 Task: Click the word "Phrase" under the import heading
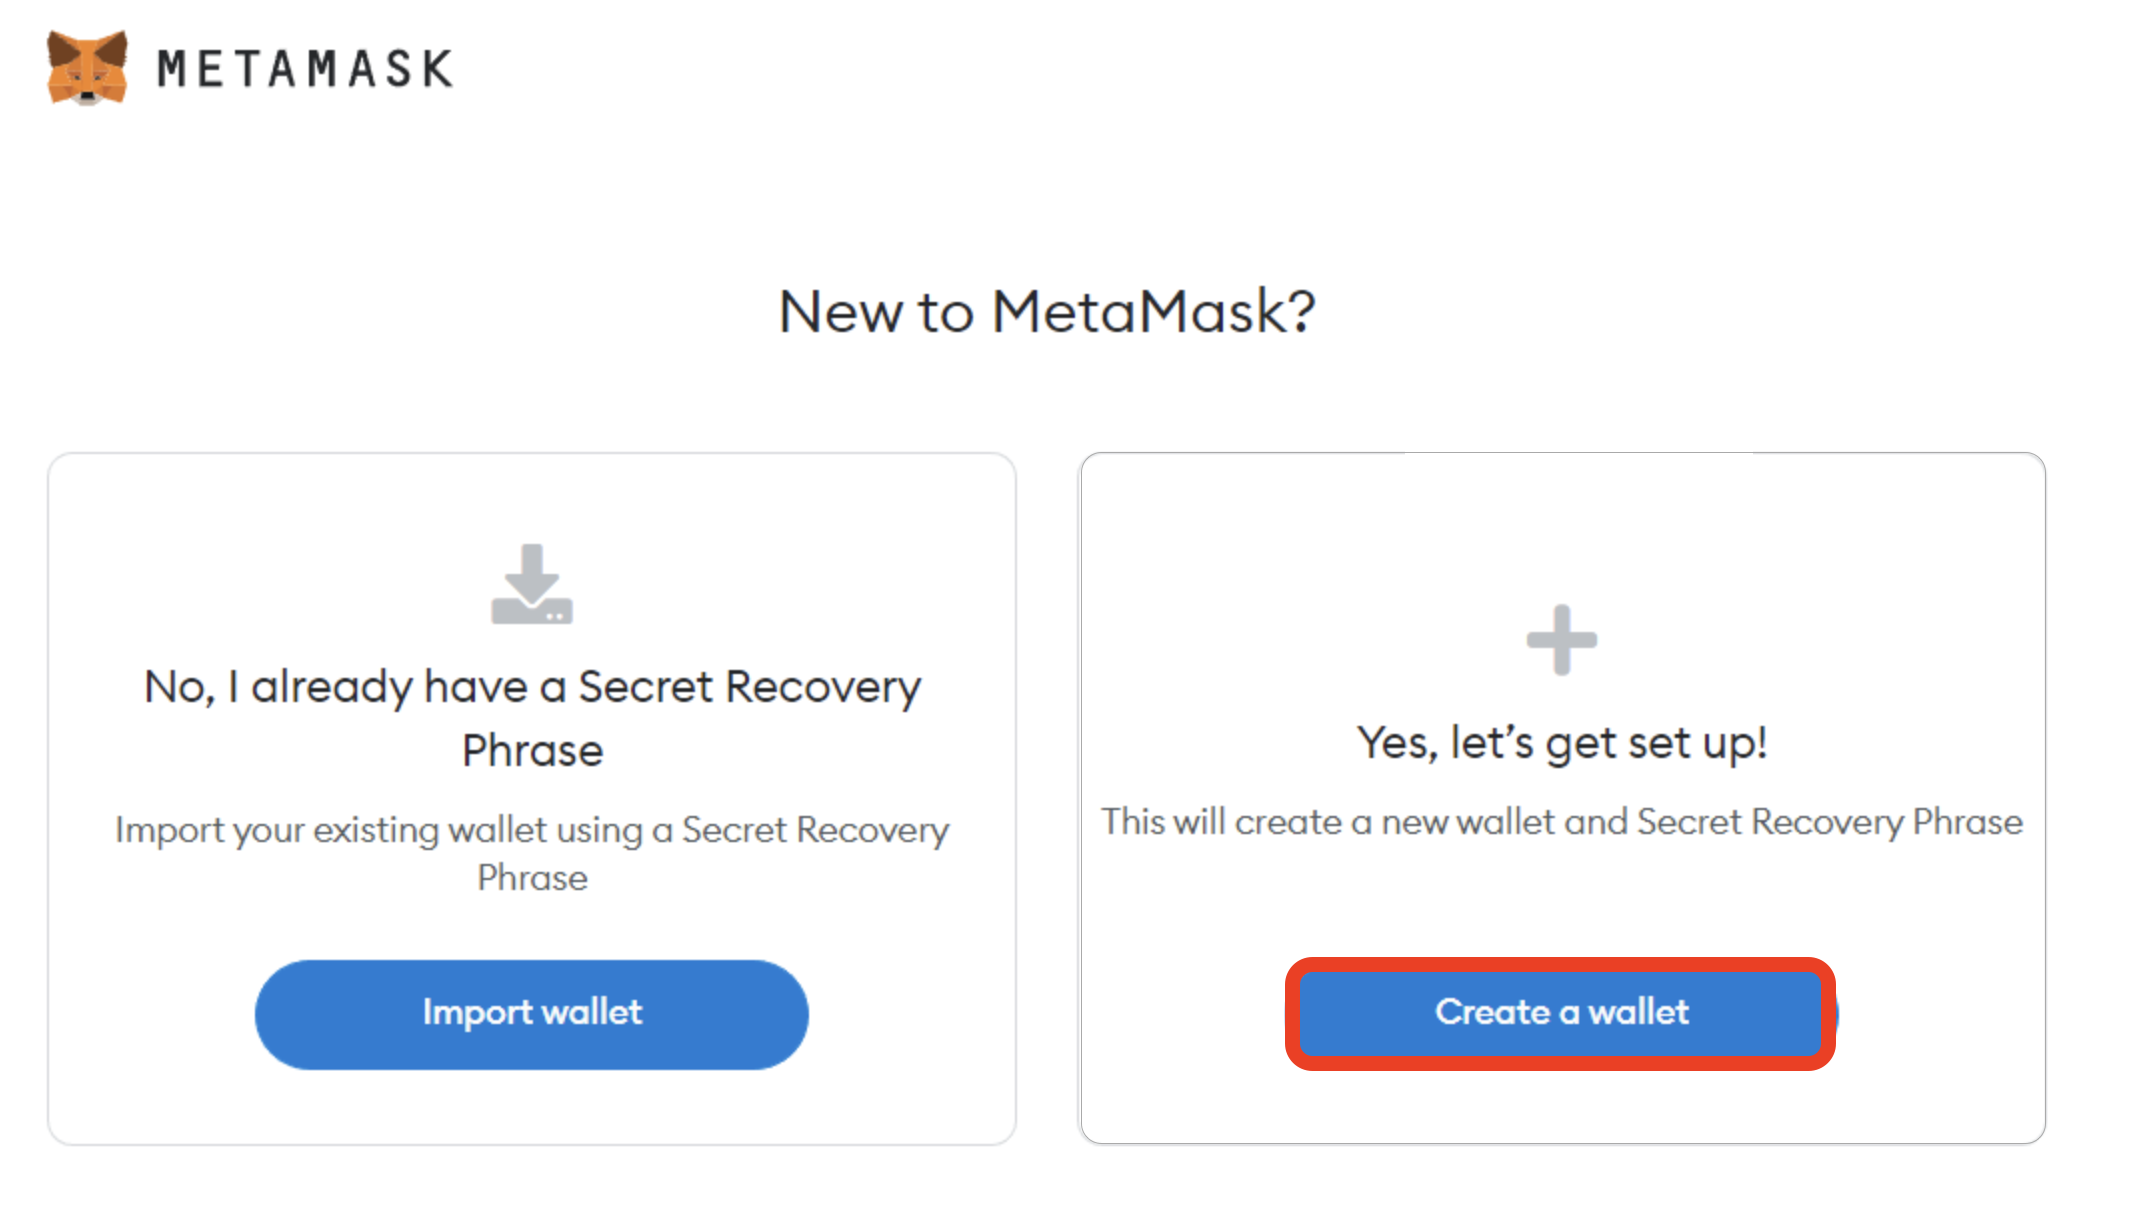click(x=532, y=751)
